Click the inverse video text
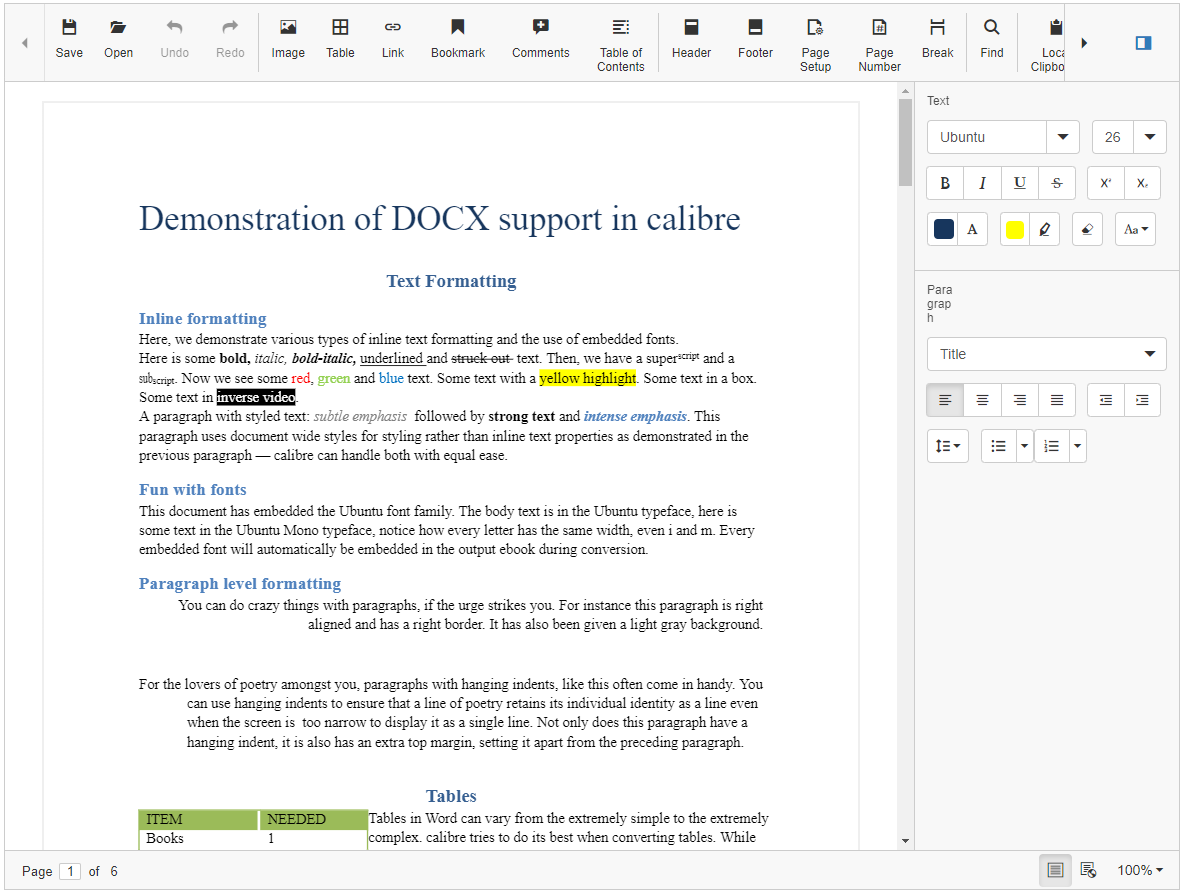This screenshot has height=896, width=1185. (255, 397)
